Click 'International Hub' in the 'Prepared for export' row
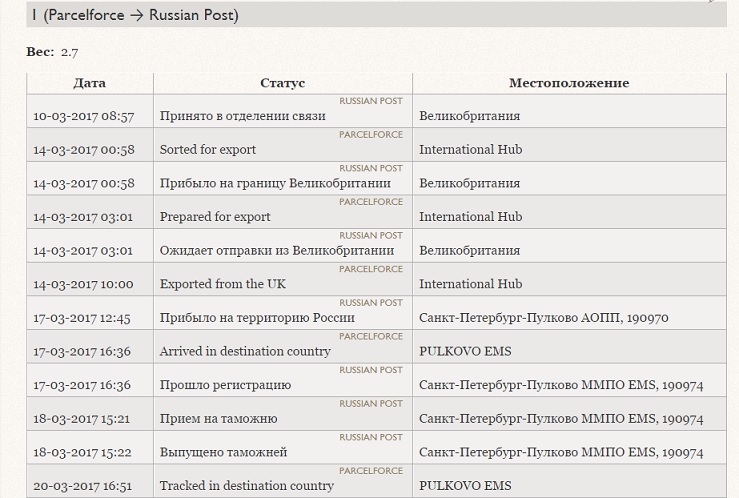Image resolution: width=739 pixels, height=498 pixels. 470,217
